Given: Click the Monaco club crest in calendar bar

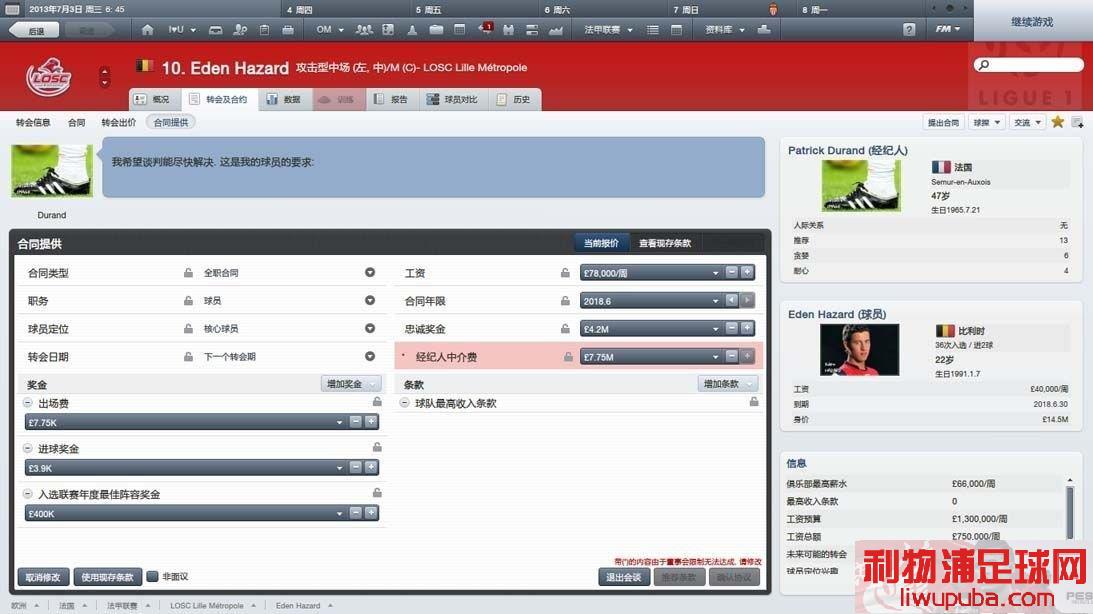Looking at the screenshot, I should [x=772, y=10].
